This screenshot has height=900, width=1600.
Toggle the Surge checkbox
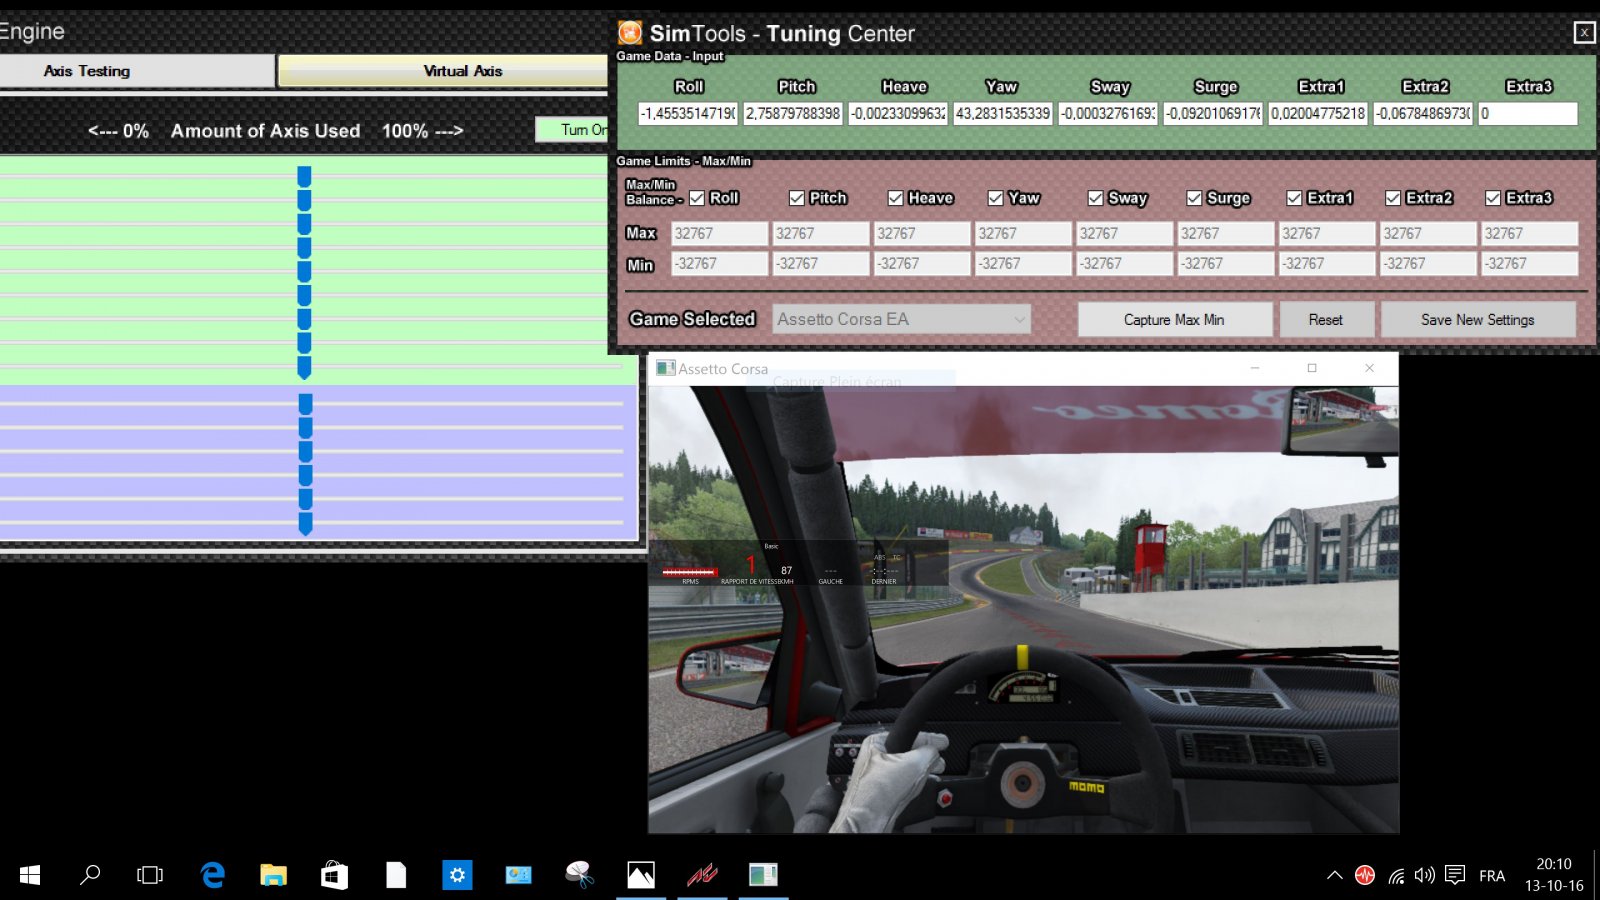click(x=1194, y=198)
